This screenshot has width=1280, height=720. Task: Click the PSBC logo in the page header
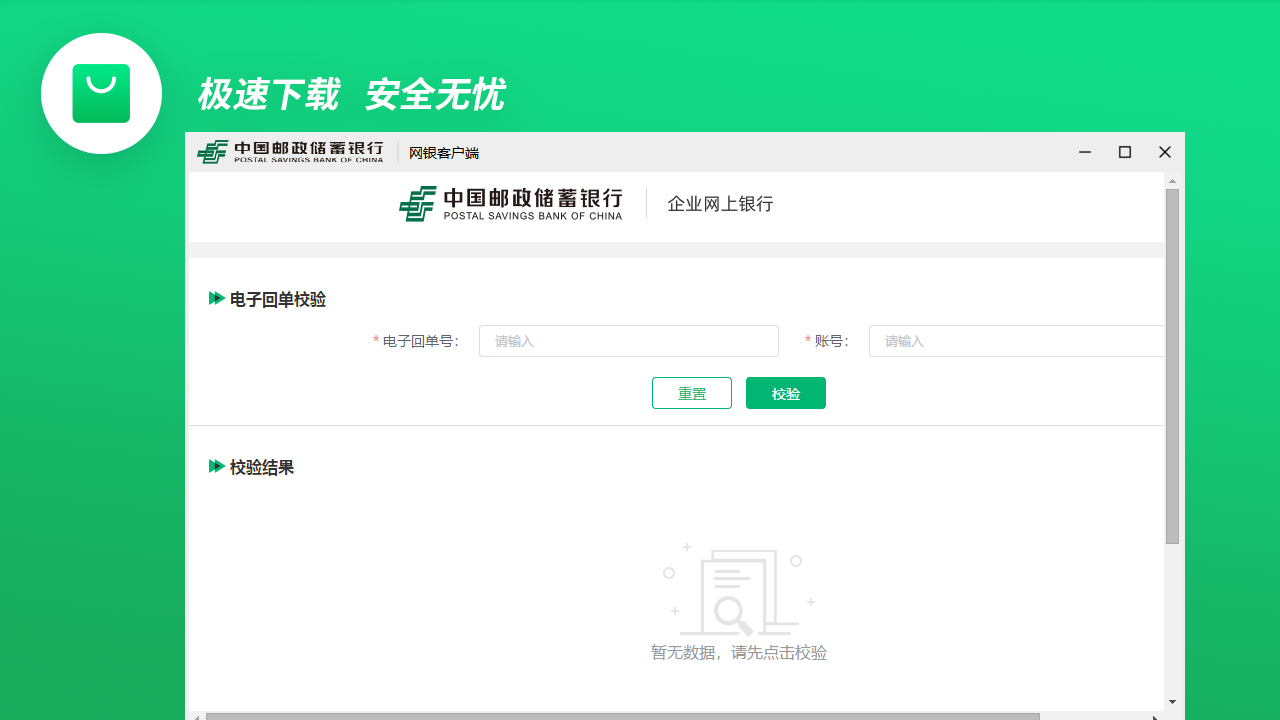click(x=511, y=204)
